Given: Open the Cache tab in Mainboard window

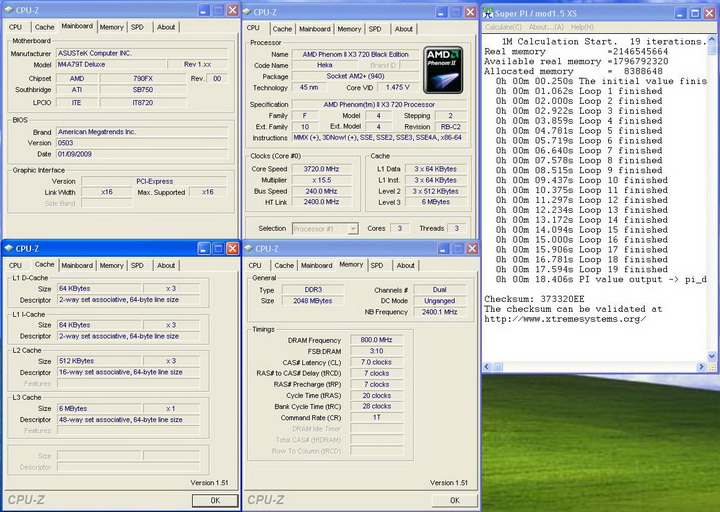Looking at the screenshot, I should coord(44,27).
